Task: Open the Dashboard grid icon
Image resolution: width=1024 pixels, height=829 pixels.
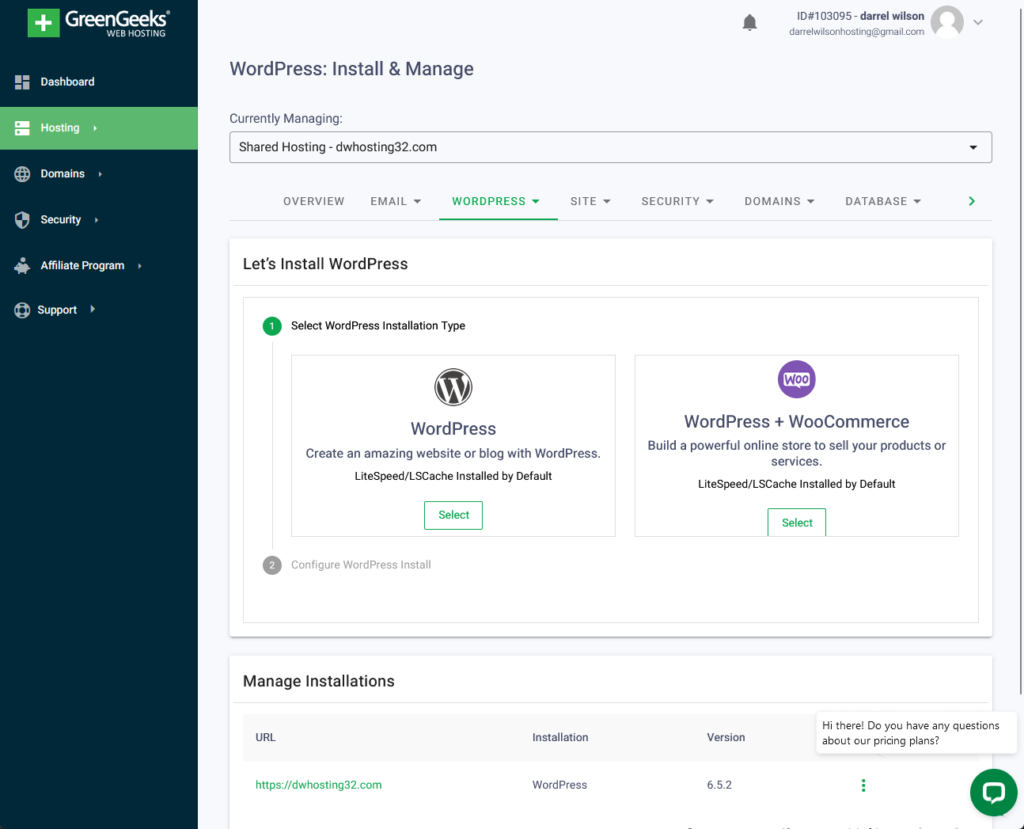Action: point(22,82)
